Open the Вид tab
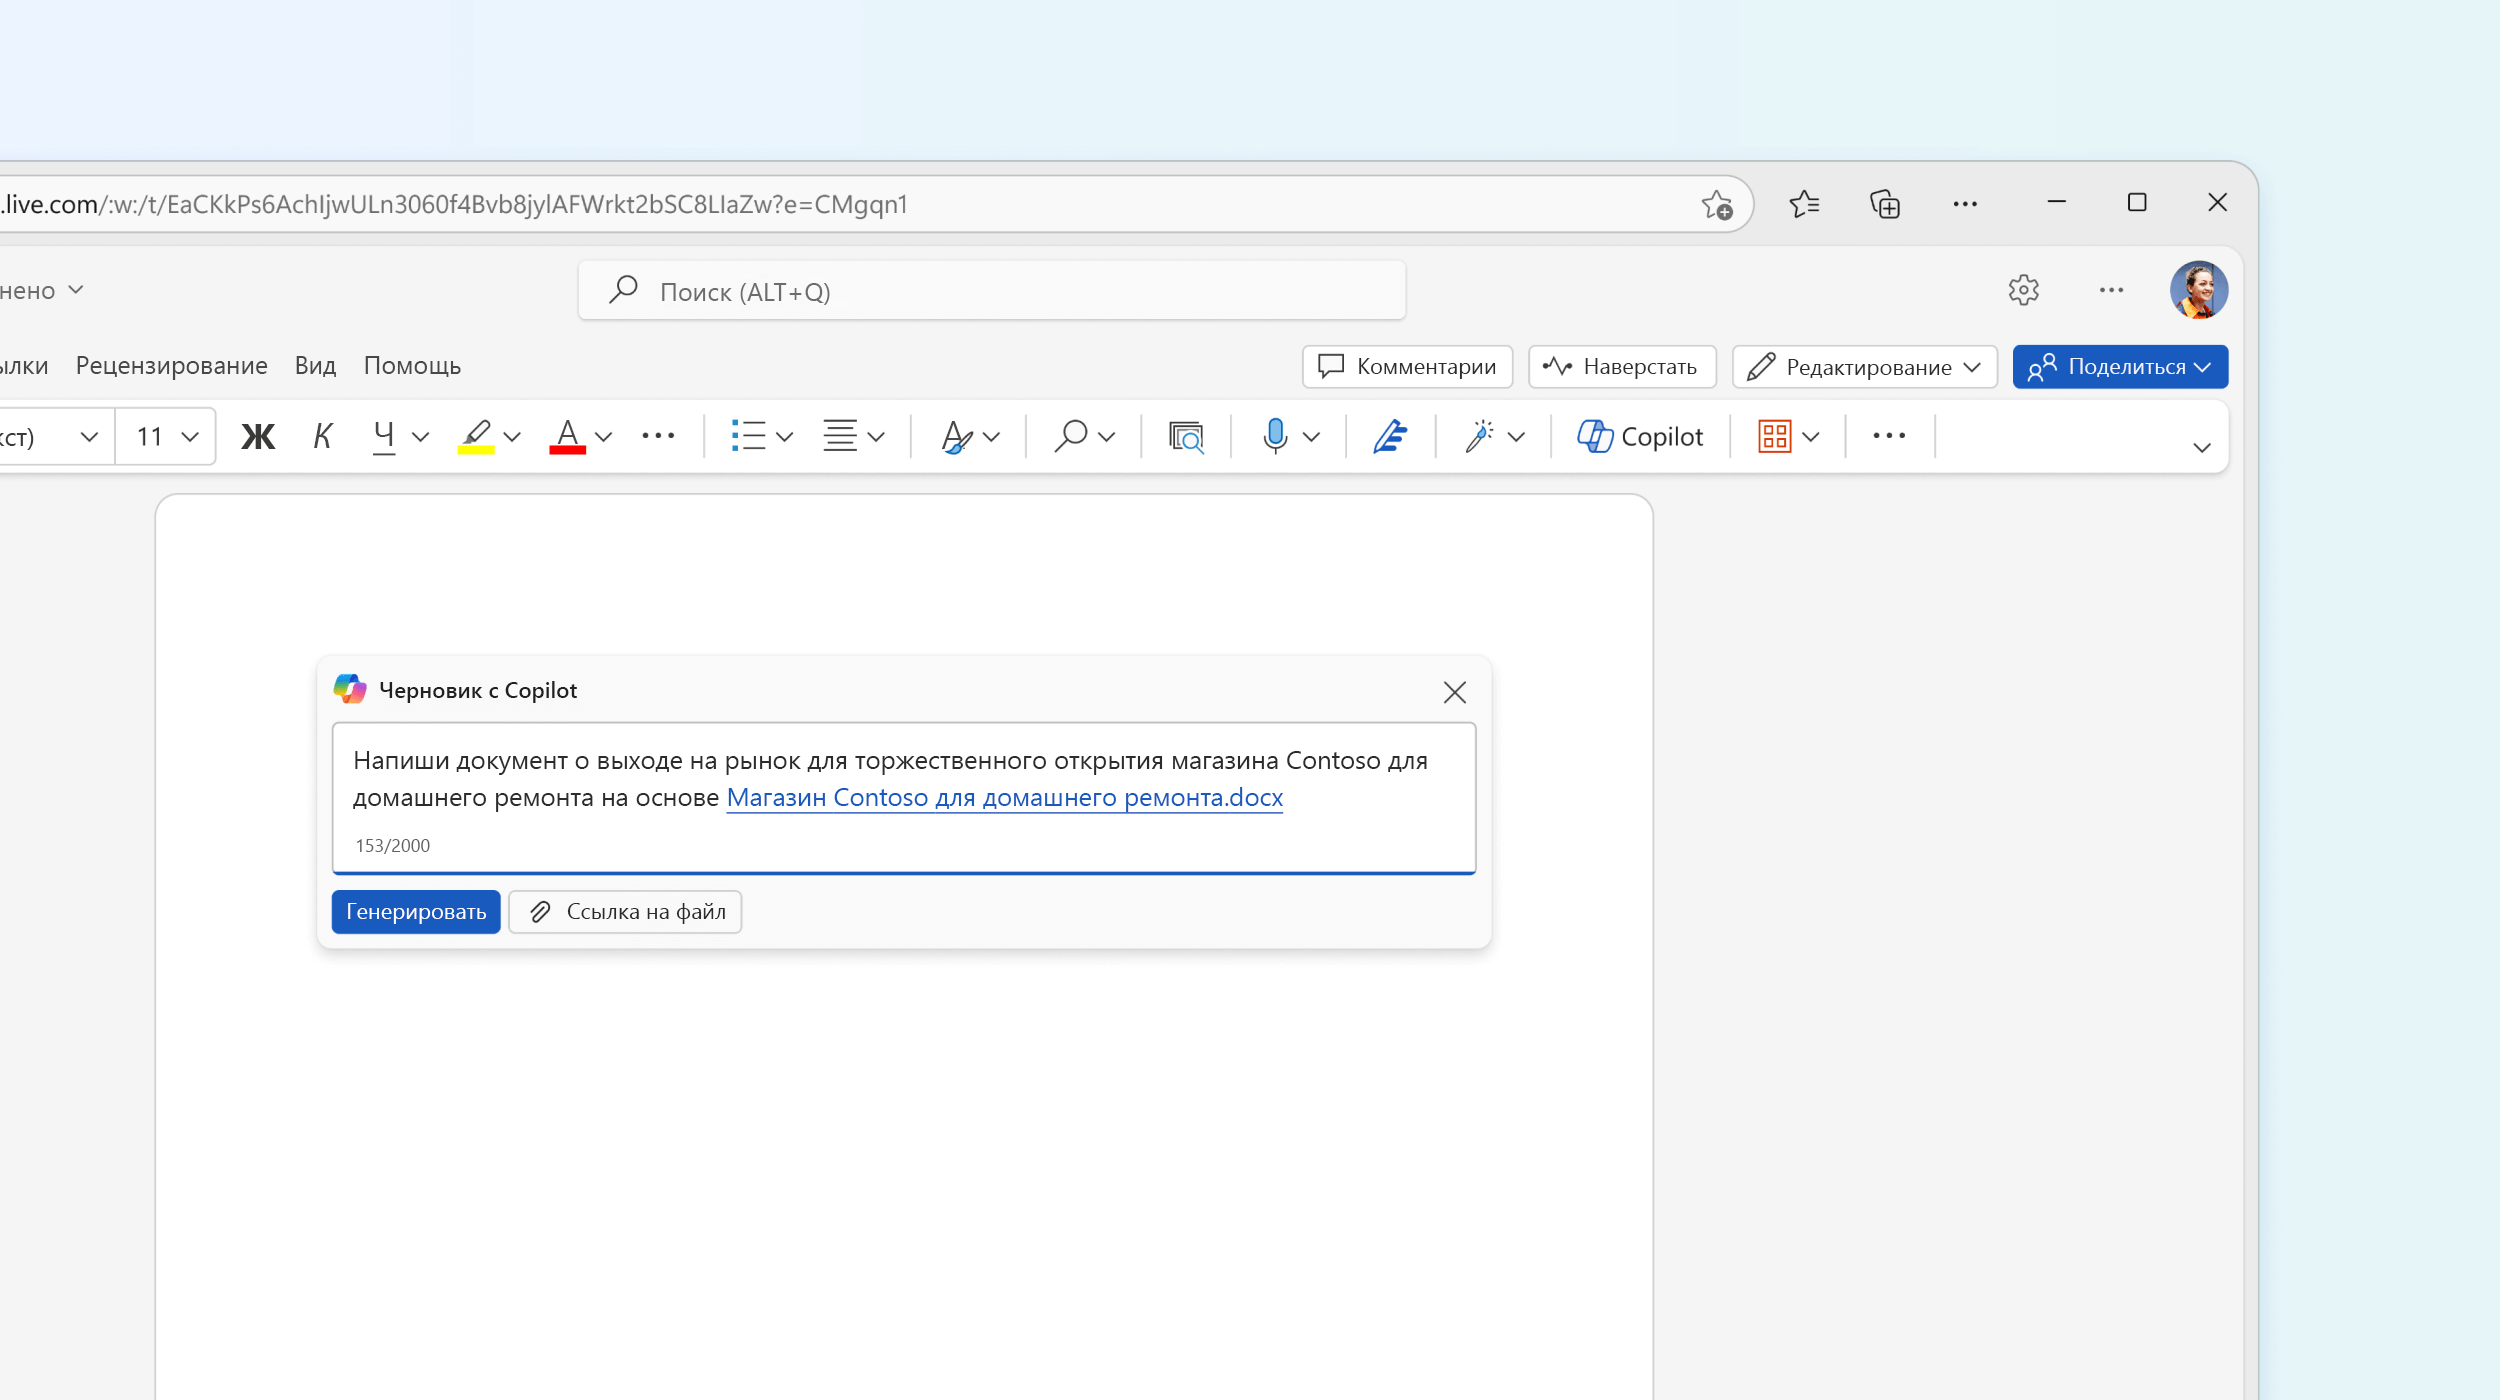 pos(315,366)
